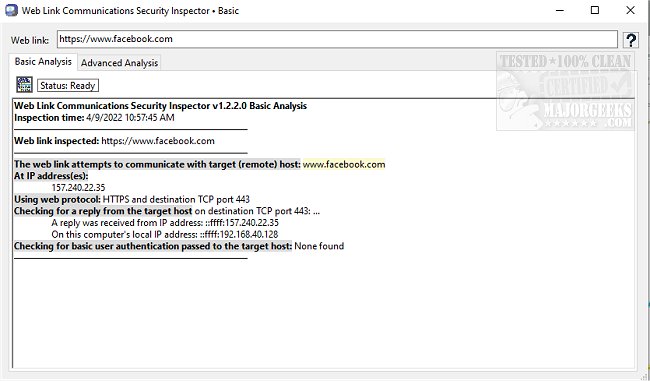Click the analysis start icon beside Status
The image size is (650, 381).
pyautogui.click(x=24, y=85)
